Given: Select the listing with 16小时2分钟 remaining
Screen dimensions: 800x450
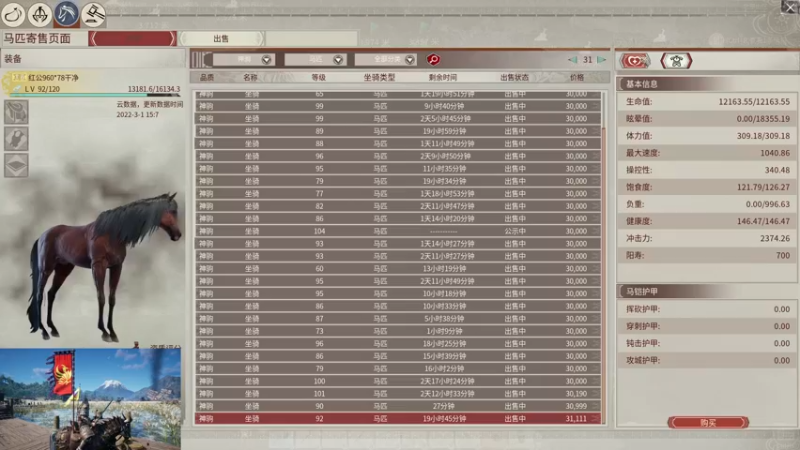Looking at the screenshot, I should click(397, 368).
